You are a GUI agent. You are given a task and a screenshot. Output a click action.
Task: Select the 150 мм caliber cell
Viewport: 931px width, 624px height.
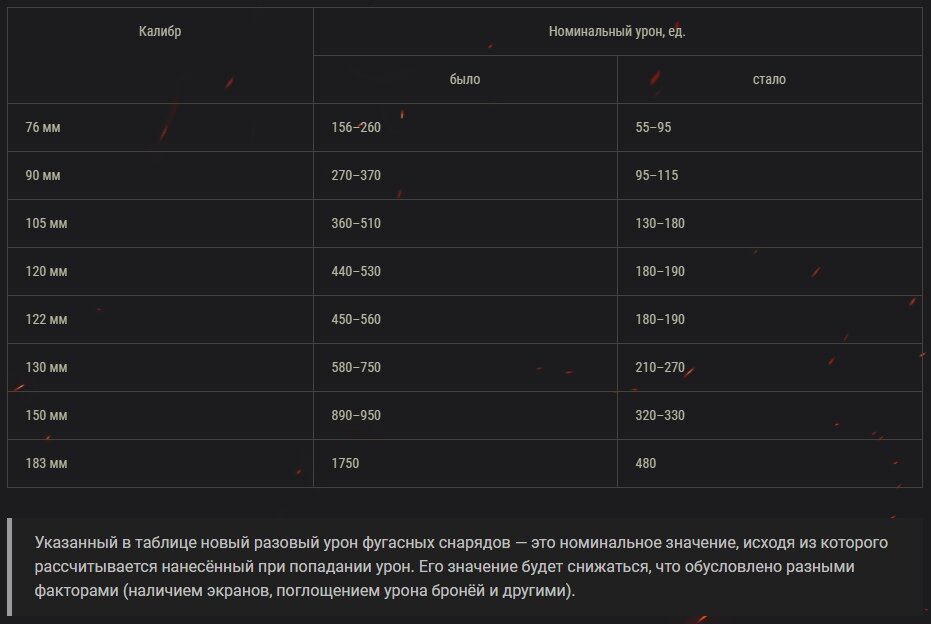click(46, 415)
